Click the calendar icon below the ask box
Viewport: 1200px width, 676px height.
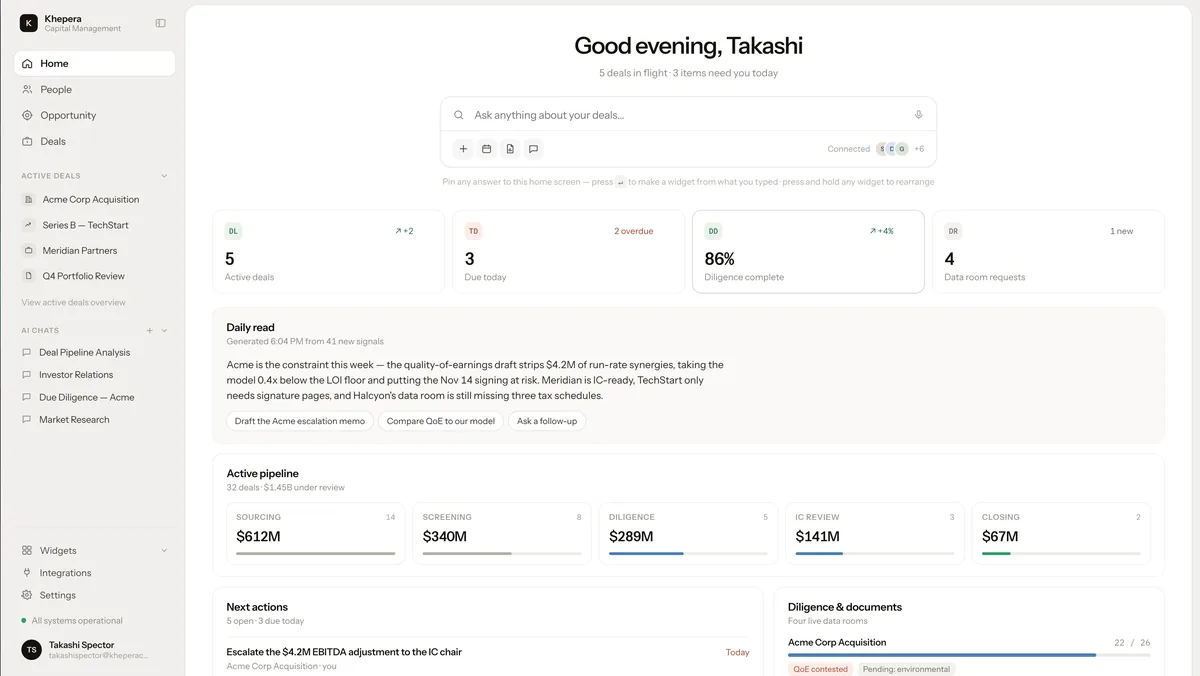(x=487, y=149)
